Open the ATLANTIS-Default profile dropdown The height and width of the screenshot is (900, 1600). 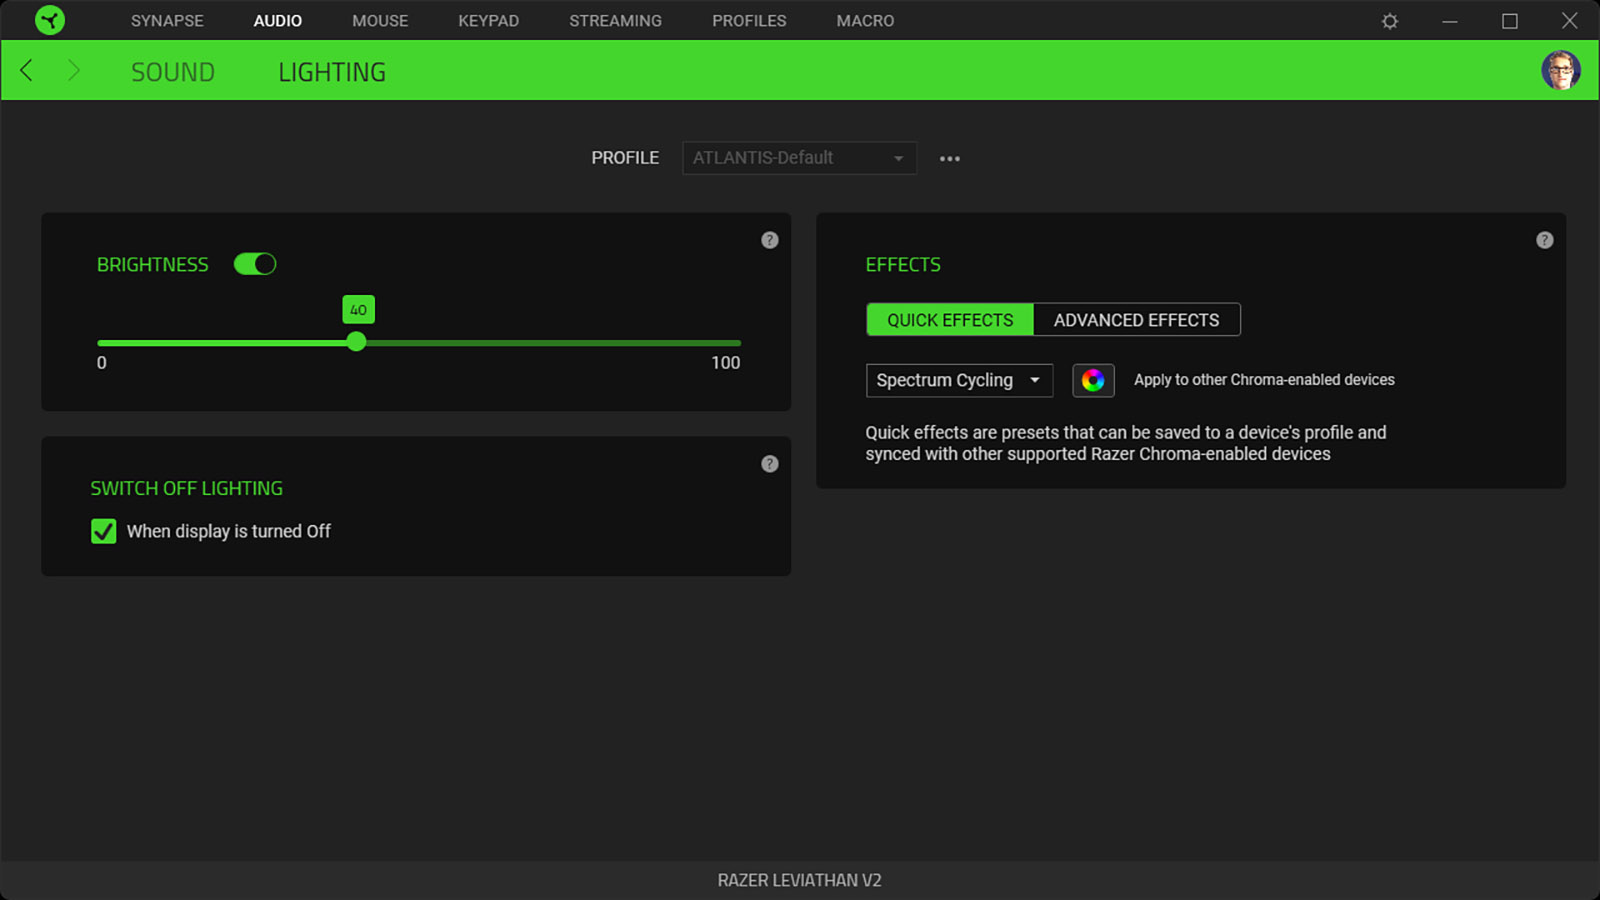tap(799, 158)
